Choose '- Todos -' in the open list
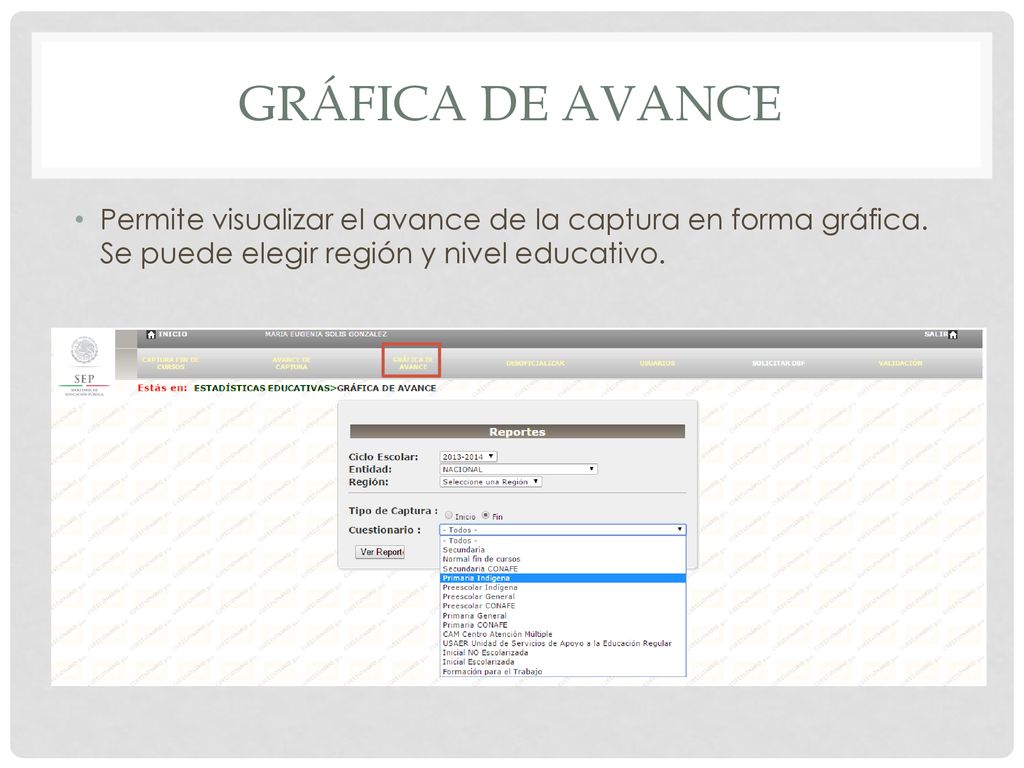Image resolution: width=1024 pixels, height=768 pixels. point(563,541)
